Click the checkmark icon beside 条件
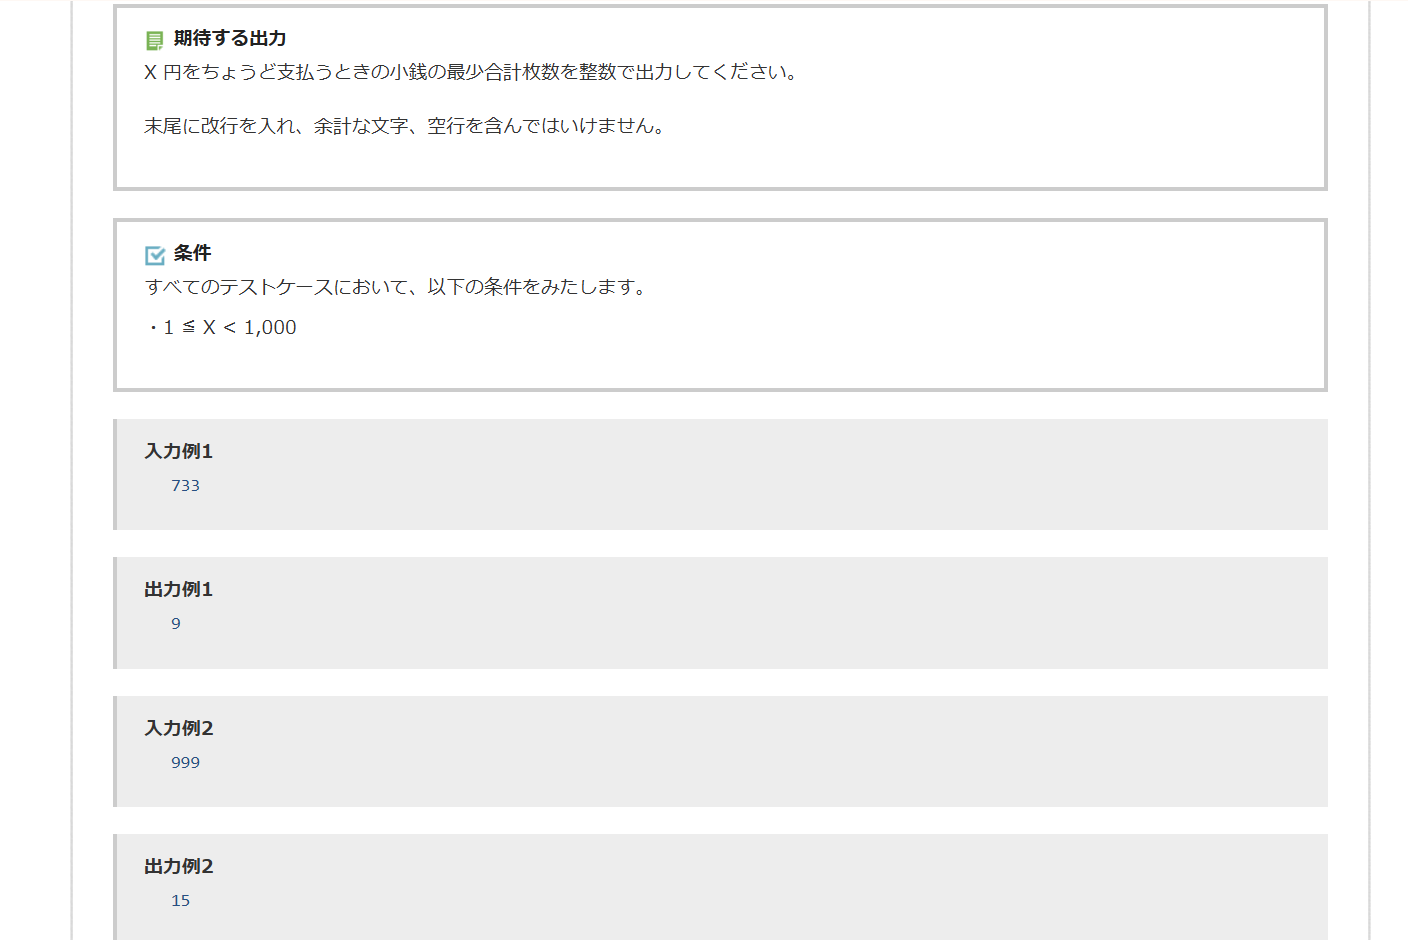Screen dimensions: 1408x940 coord(155,255)
